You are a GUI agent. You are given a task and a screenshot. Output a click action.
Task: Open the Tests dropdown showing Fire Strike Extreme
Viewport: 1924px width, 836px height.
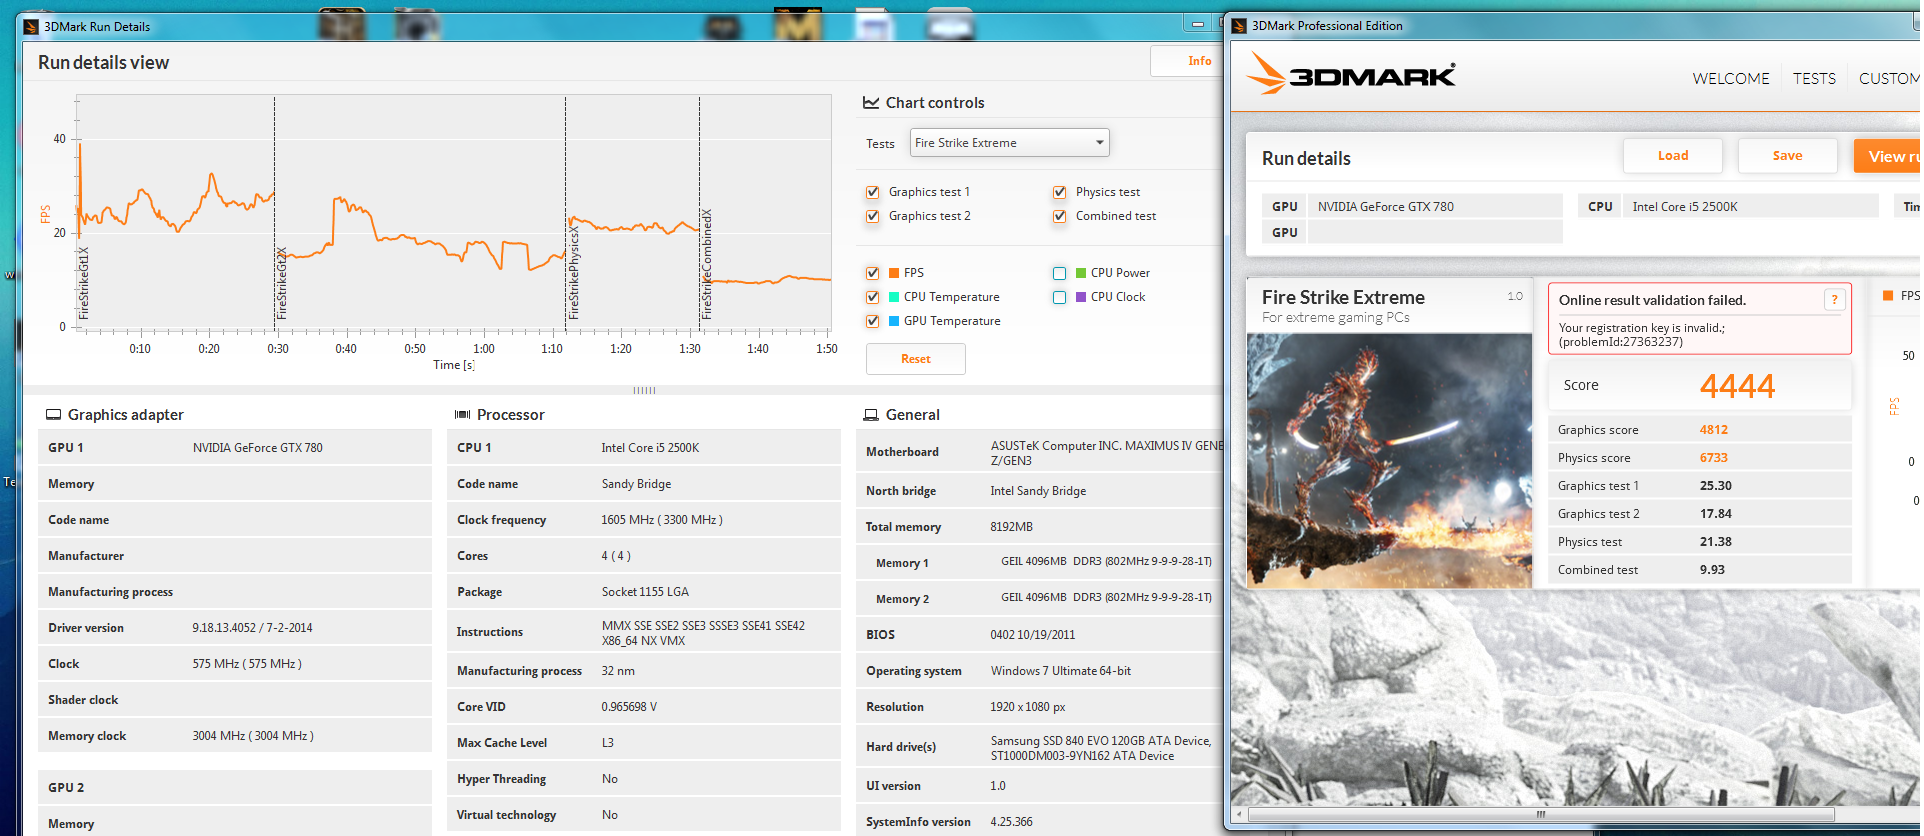click(1010, 143)
